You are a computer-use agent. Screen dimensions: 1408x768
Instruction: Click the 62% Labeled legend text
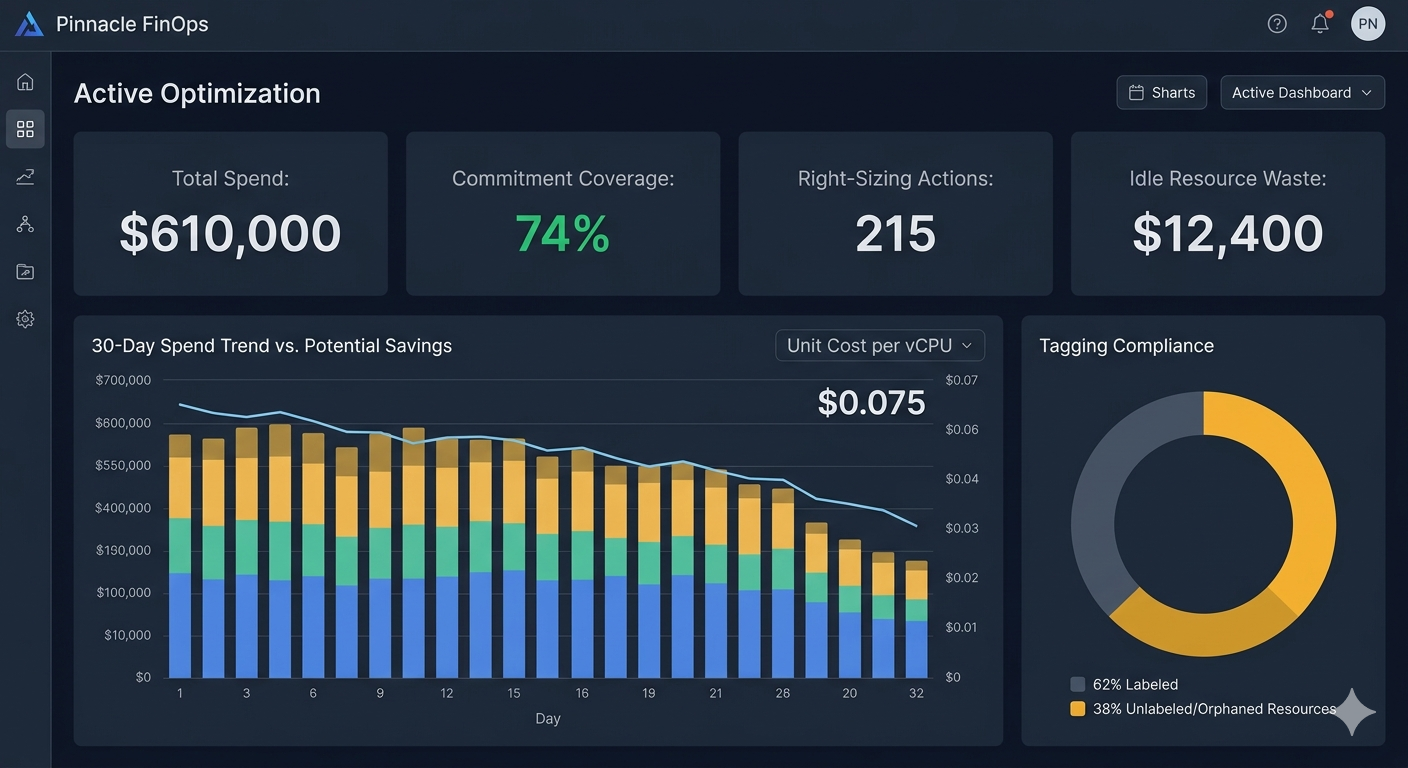(x=1135, y=685)
